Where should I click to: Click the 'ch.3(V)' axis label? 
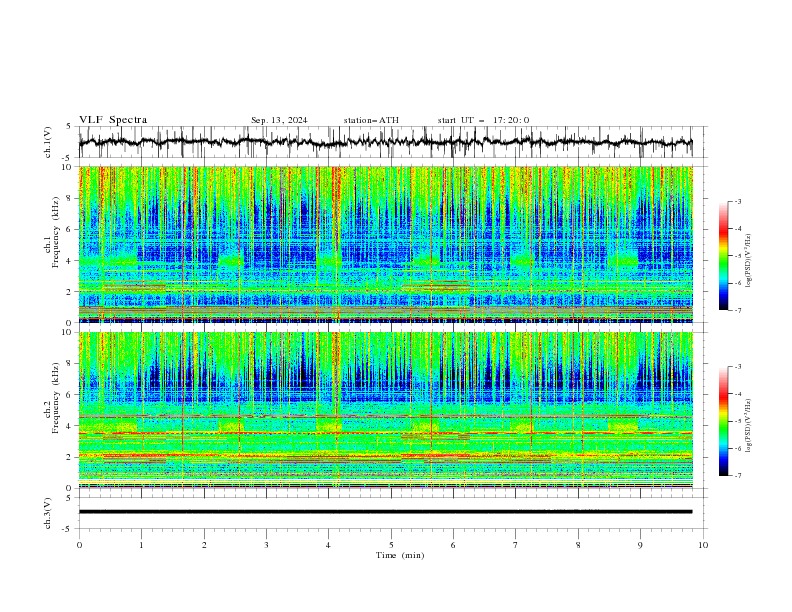(x=48, y=513)
